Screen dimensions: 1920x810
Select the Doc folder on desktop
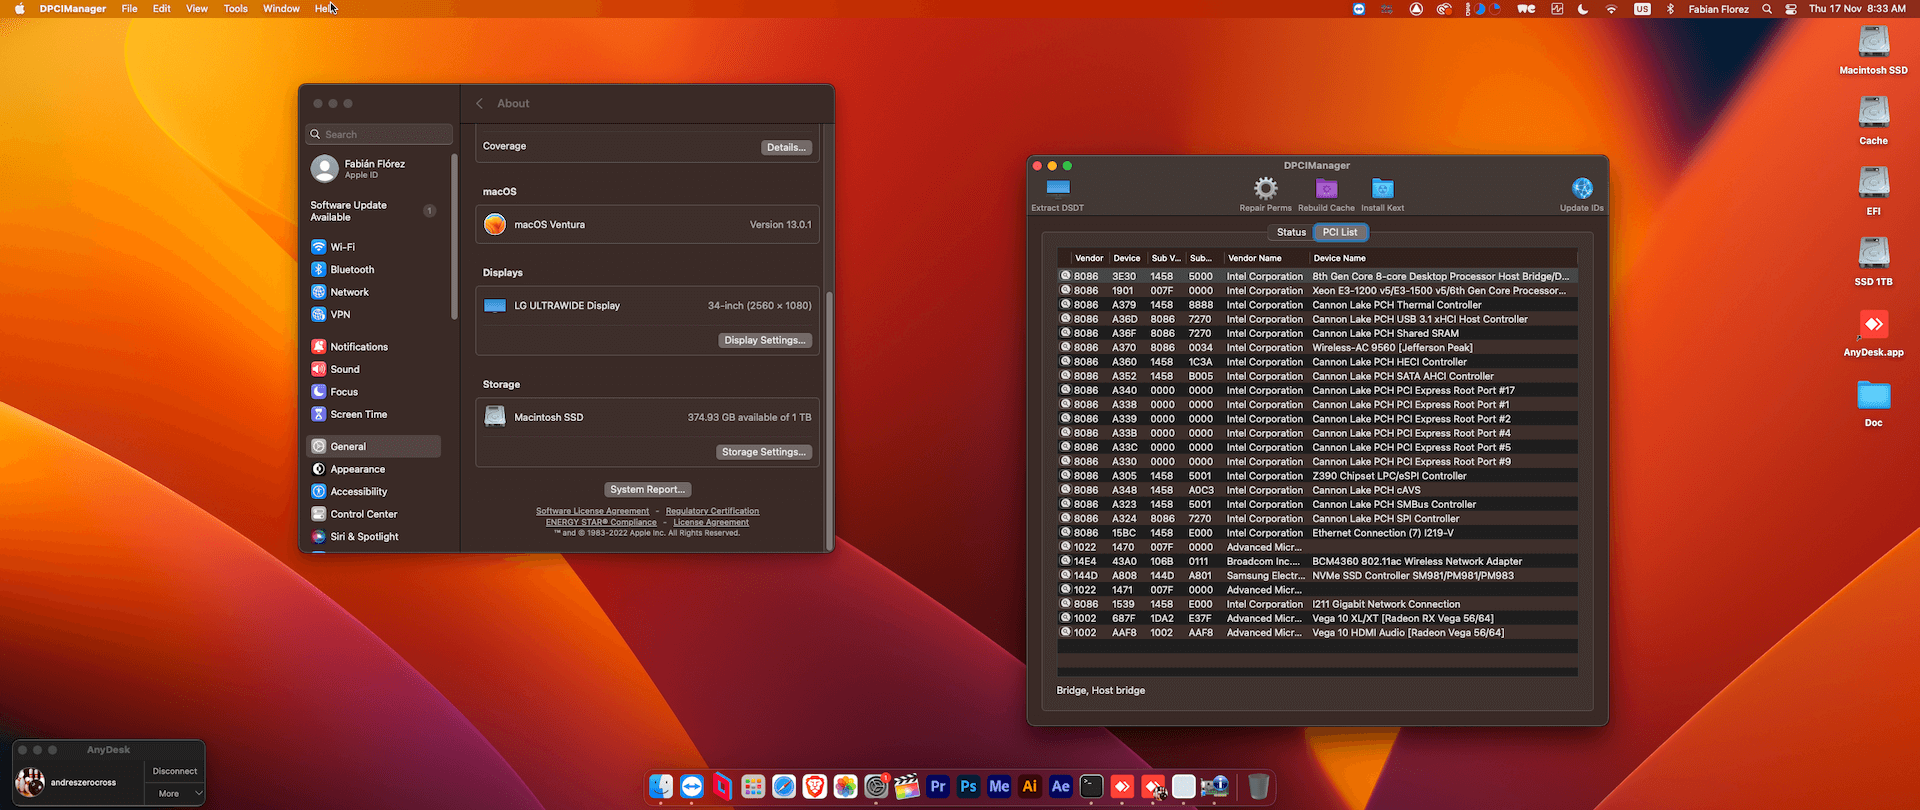tap(1873, 396)
